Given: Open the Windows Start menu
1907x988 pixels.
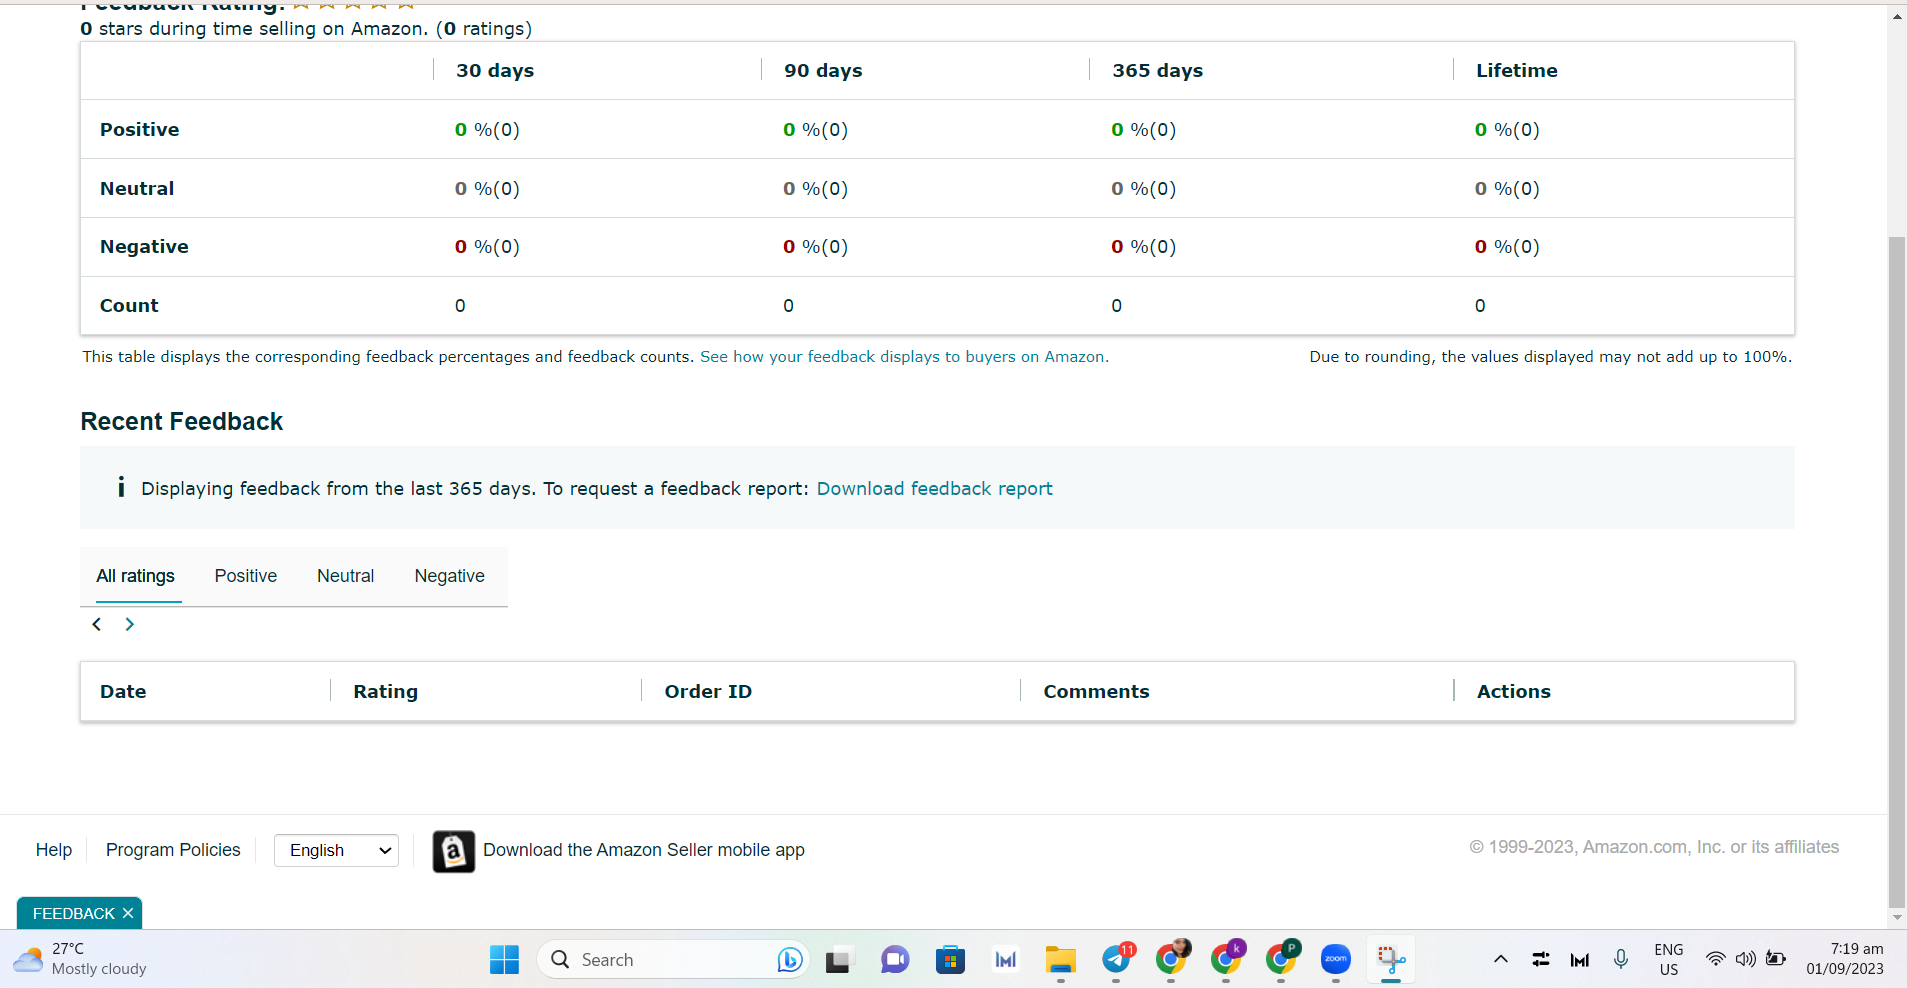Looking at the screenshot, I should [x=504, y=960].
